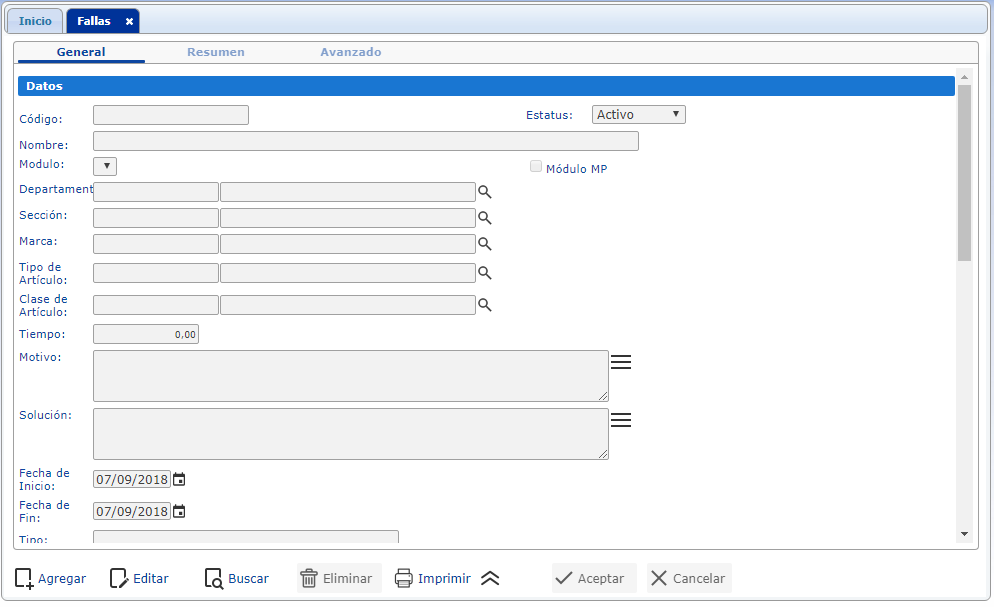994x607 pixels.
Task: Enable the Módulo MP checkbox
Action: coord(537,167)
